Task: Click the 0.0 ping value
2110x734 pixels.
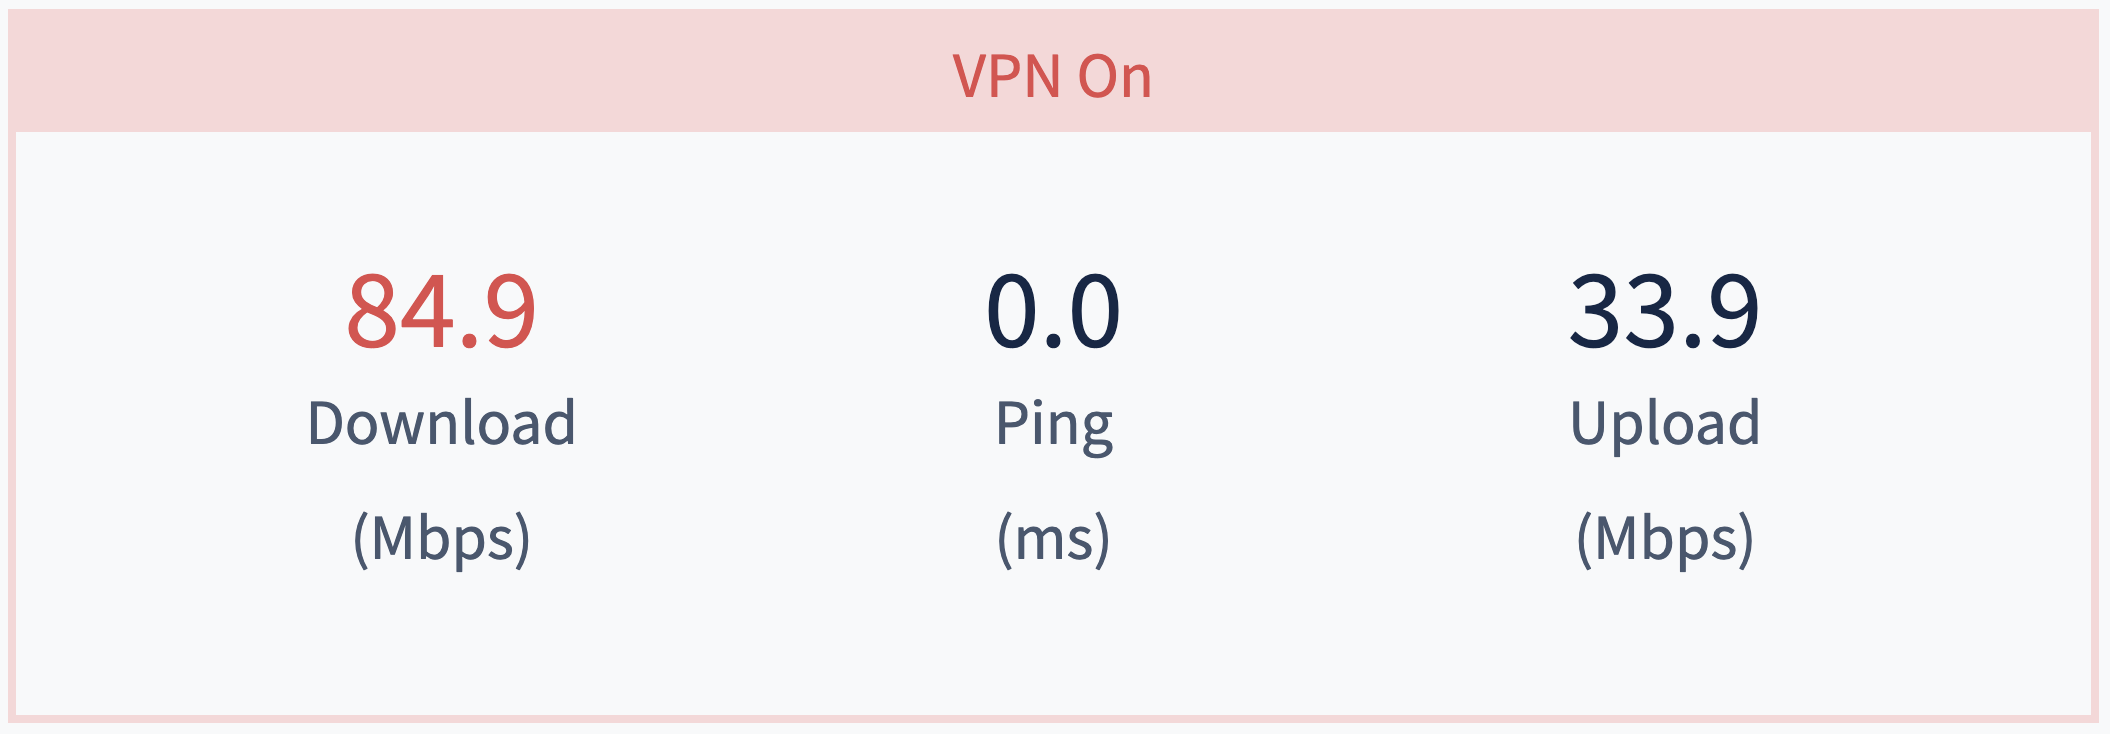Action: (x=1053, y=312)
